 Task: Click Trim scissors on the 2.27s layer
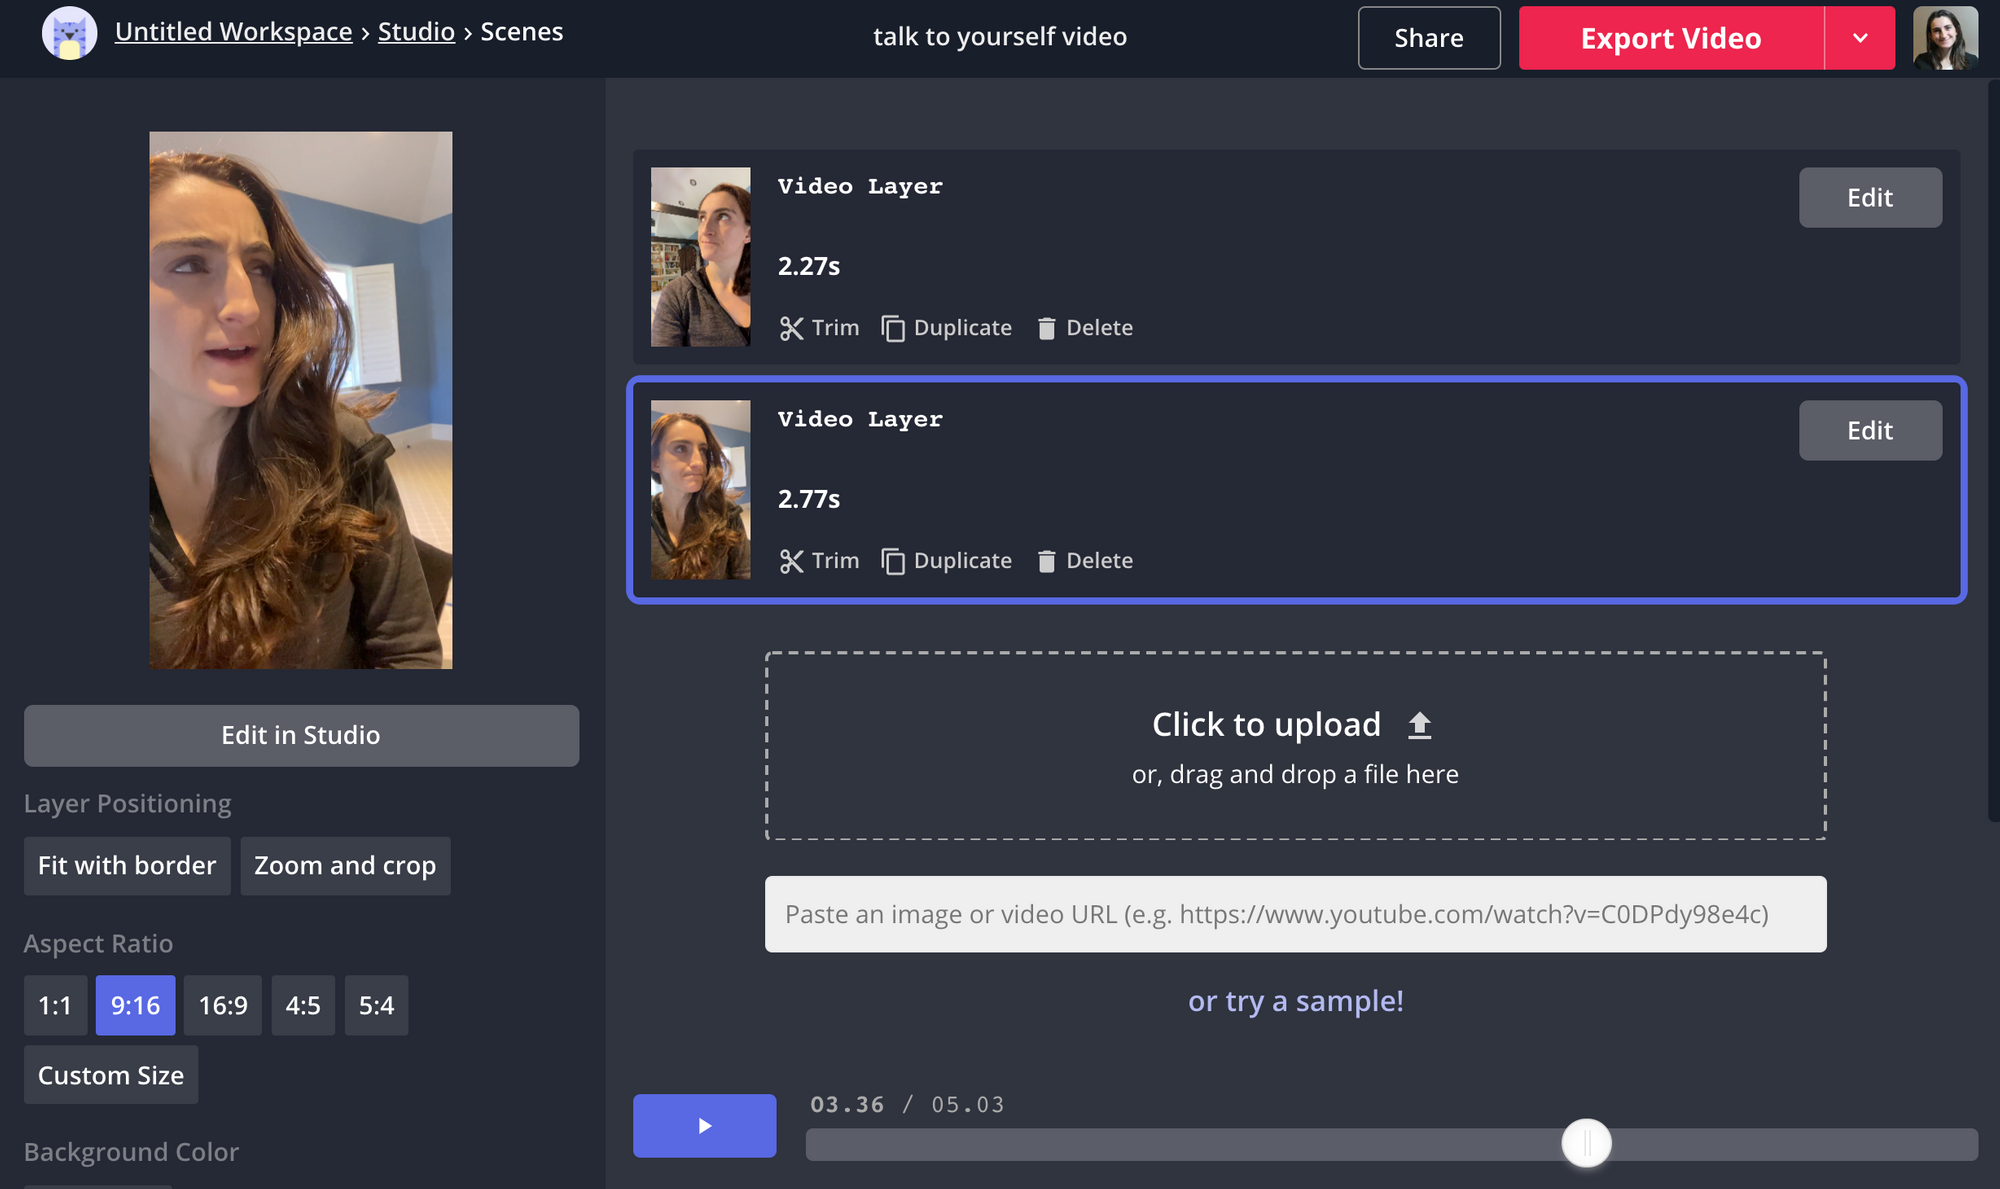[791, 328]
